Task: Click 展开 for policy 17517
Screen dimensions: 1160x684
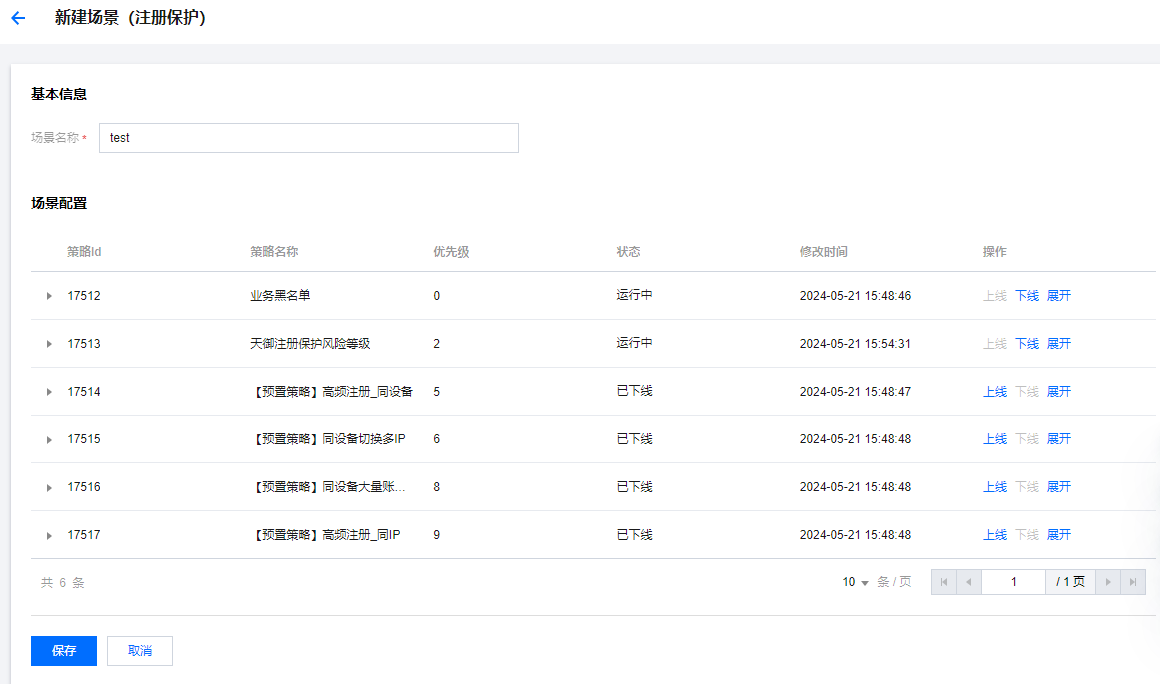Action: (1059, 535)
